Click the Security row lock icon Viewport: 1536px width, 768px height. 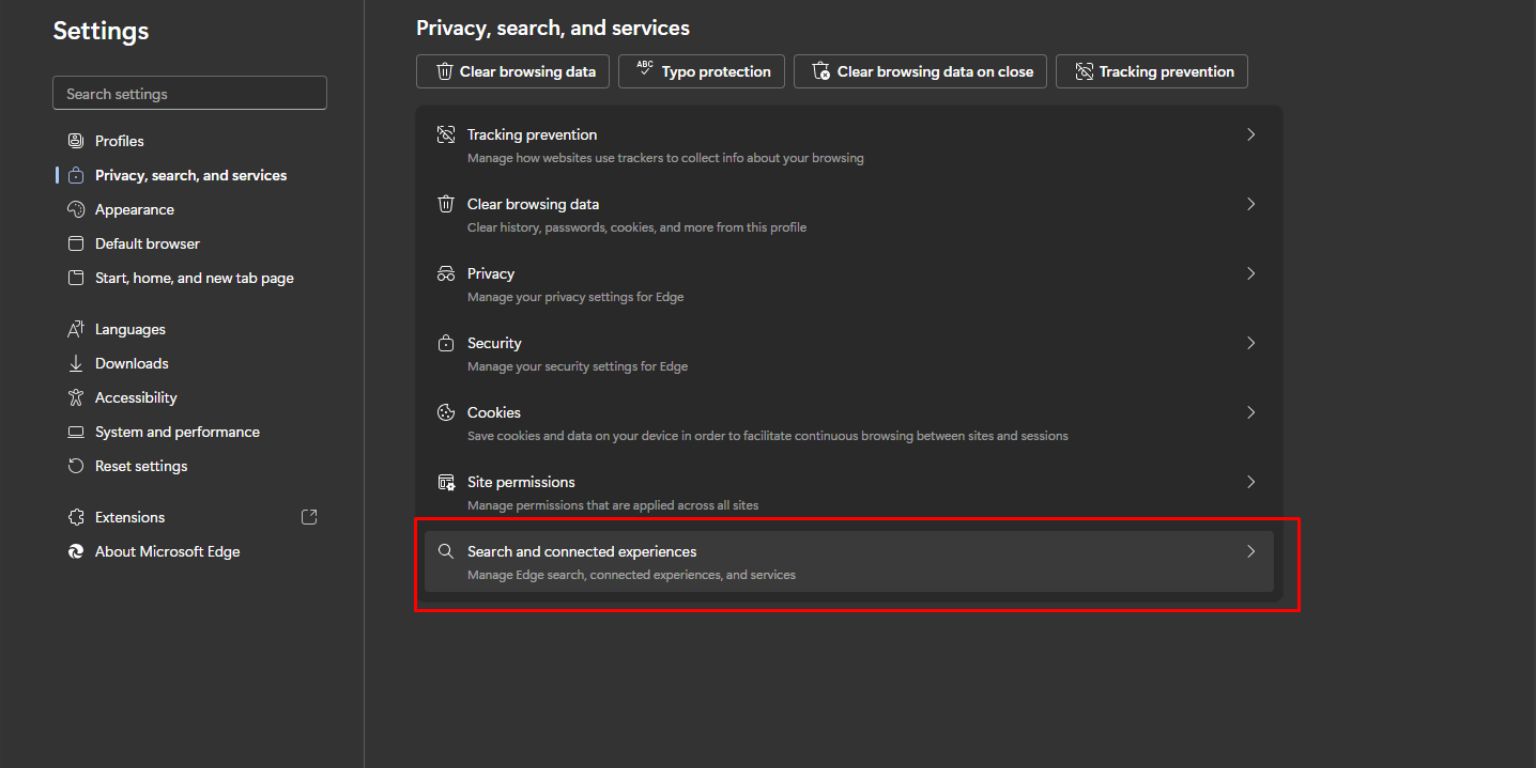tap(446, 343)
